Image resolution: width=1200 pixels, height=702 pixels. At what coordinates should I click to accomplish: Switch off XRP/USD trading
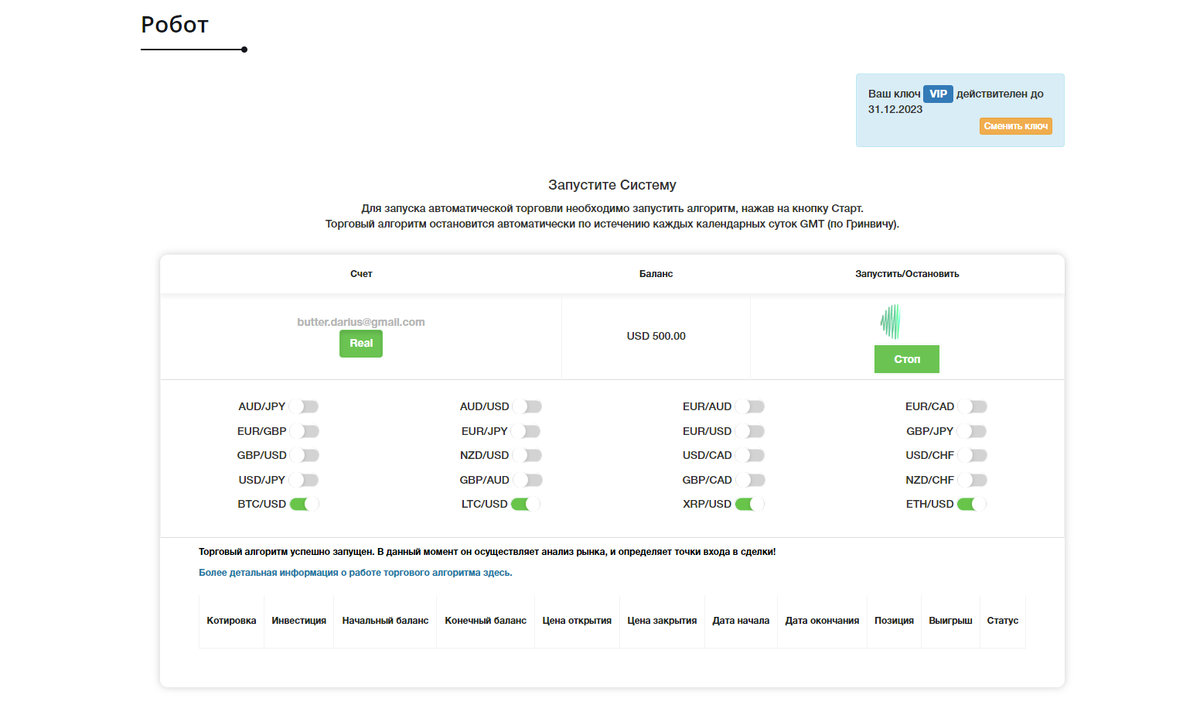pos(750,504)
